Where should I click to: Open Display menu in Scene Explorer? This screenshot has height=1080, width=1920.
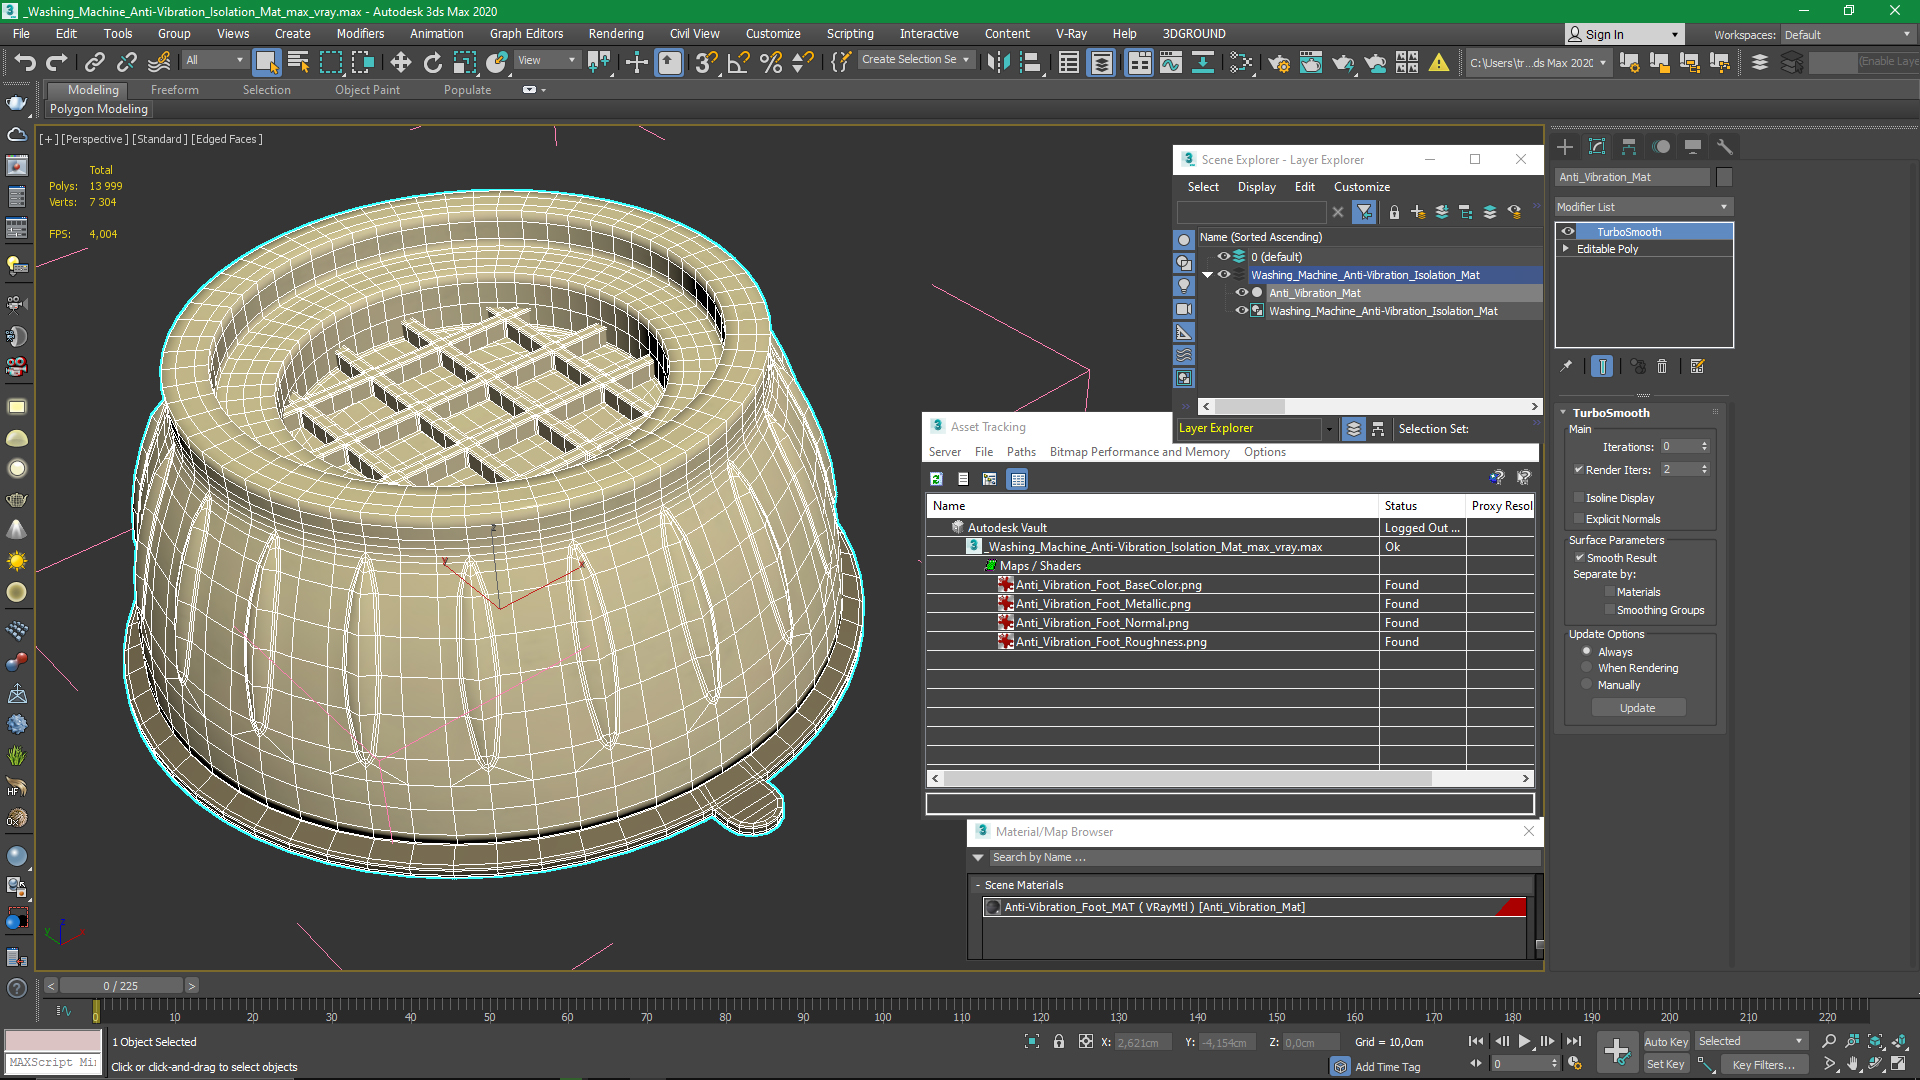(x=1257, y=187)
